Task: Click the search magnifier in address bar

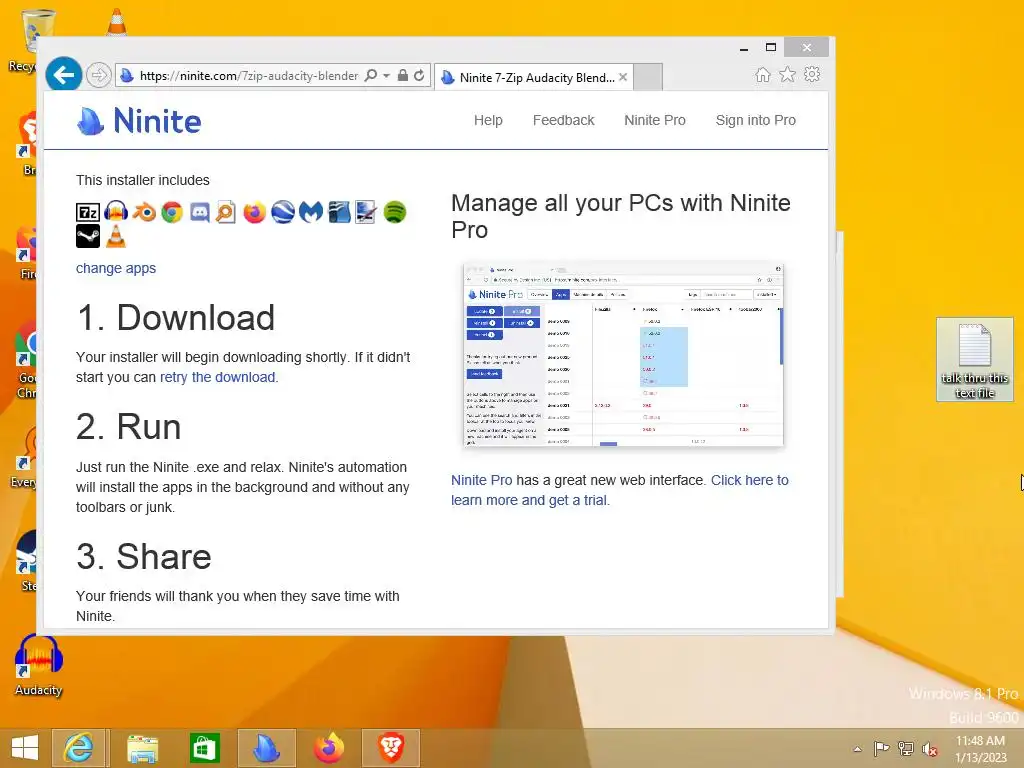Action: (x=371, y=76)
